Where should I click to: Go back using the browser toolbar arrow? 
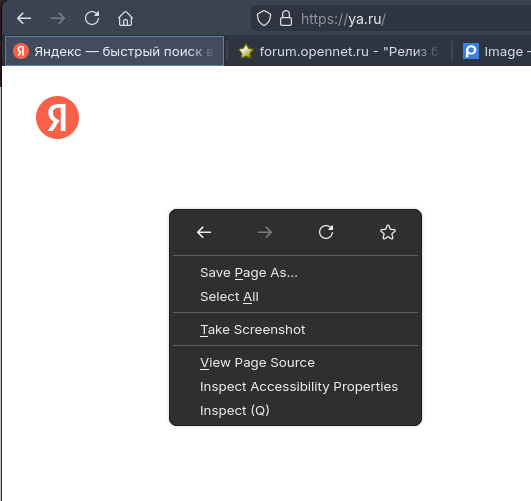pos(24,18)
